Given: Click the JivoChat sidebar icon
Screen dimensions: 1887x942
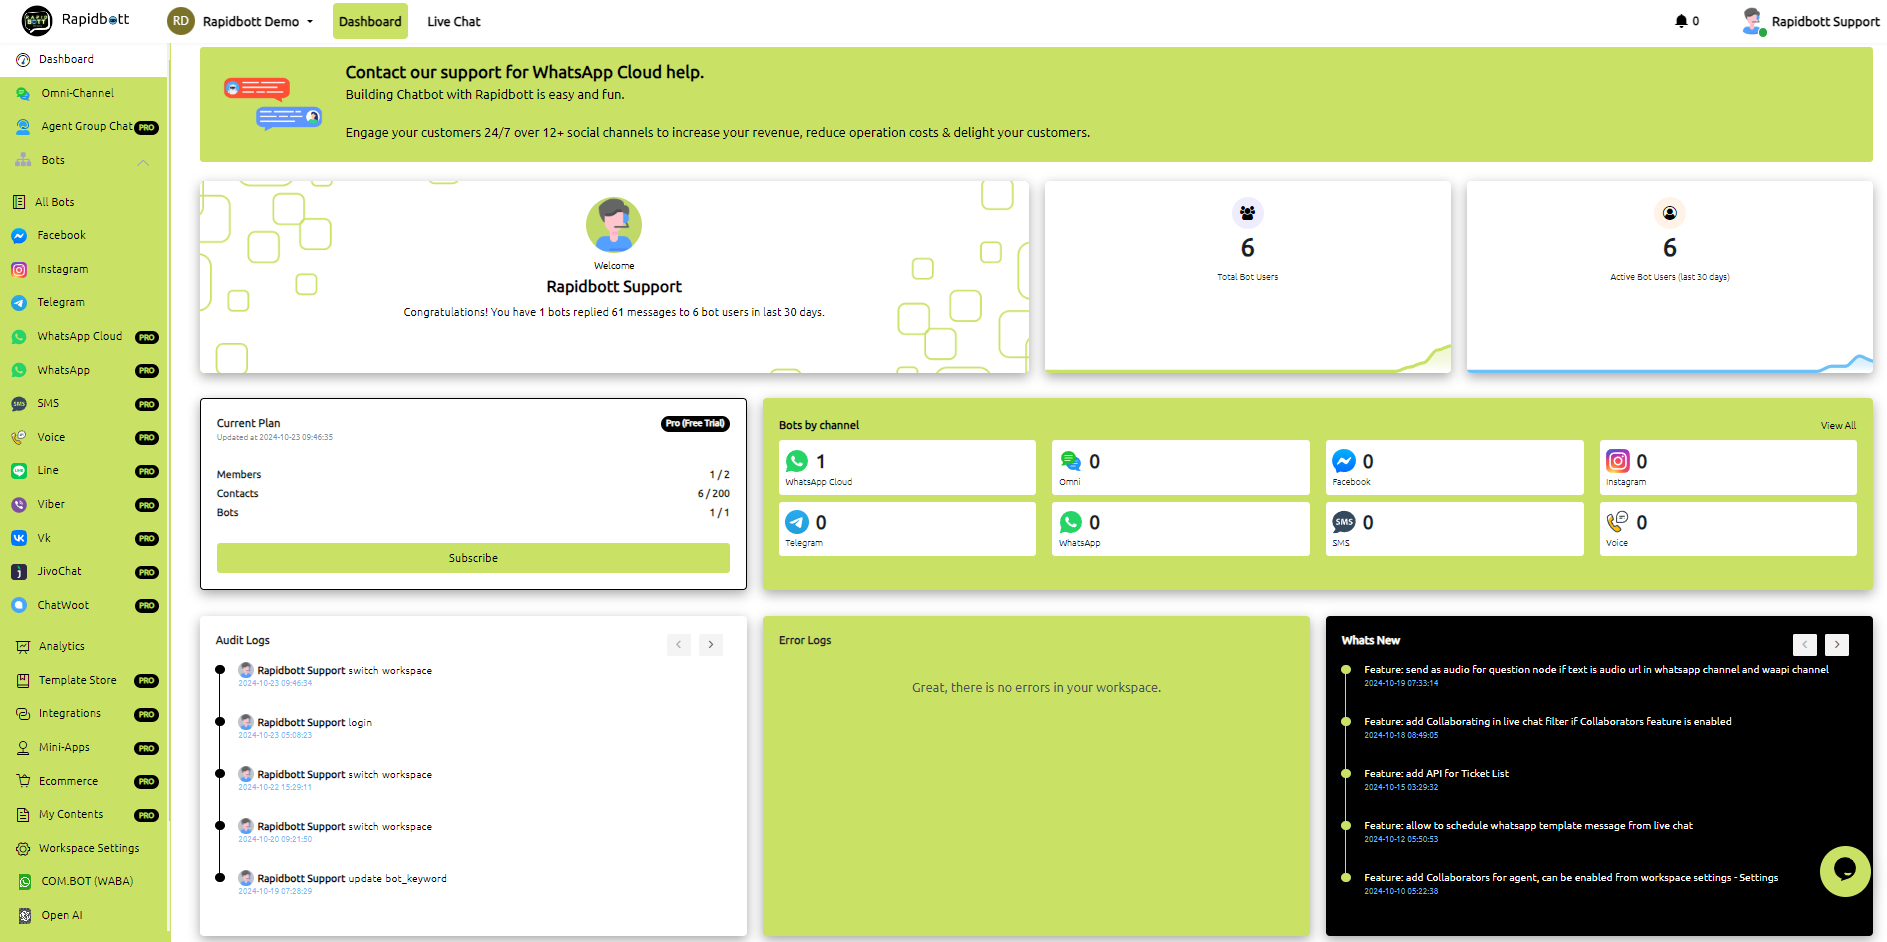Looking at the screenshot, I should [x=19, y=572].
